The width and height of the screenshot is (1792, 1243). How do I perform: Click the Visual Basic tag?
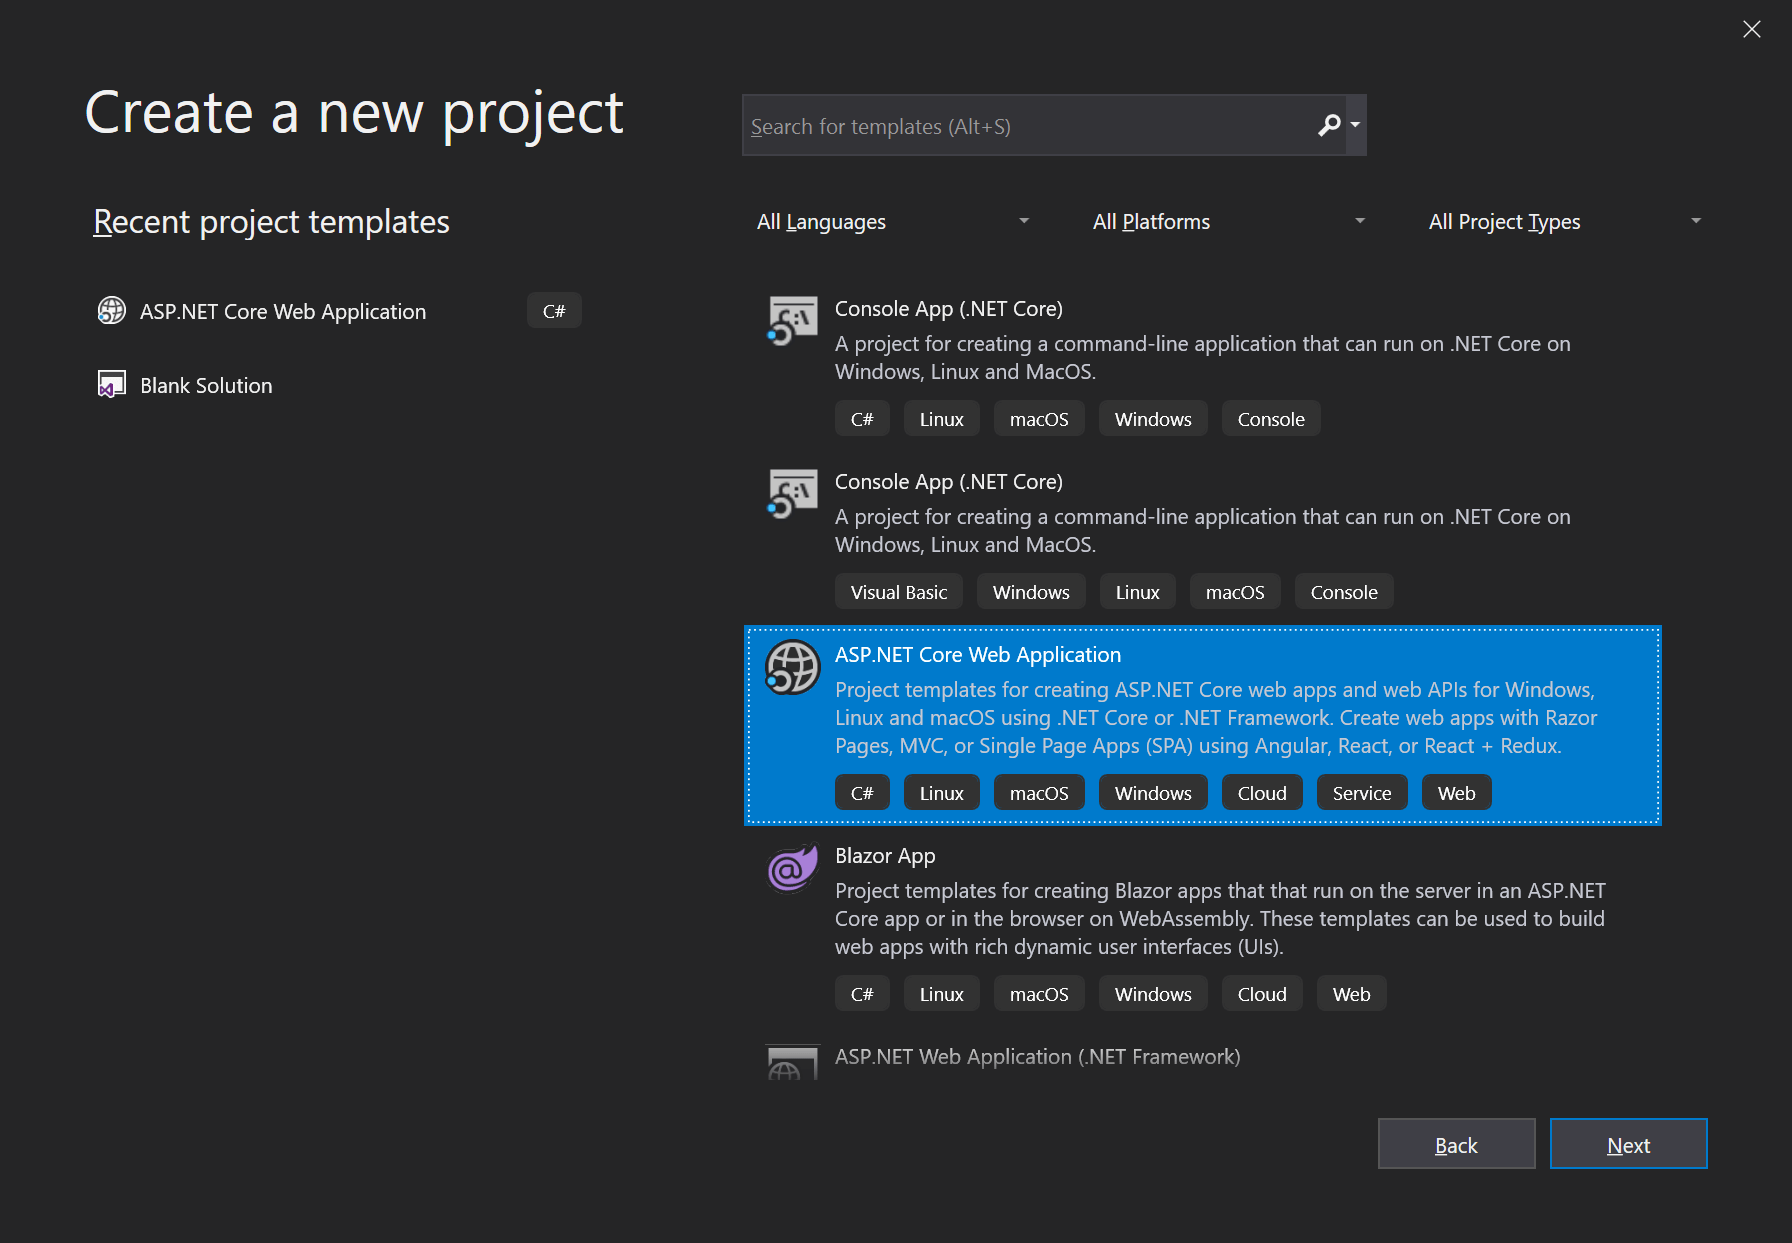898,592
